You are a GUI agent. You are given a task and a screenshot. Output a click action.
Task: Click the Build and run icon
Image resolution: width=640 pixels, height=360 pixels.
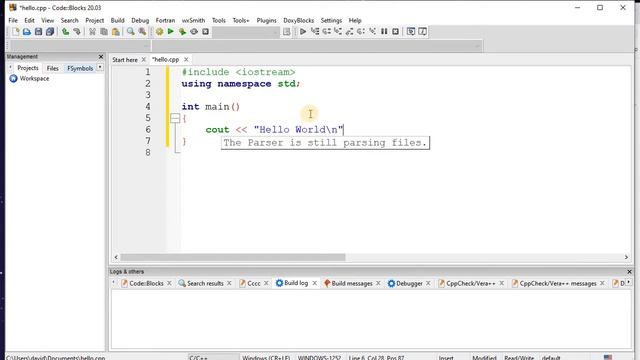click(182, 31)
